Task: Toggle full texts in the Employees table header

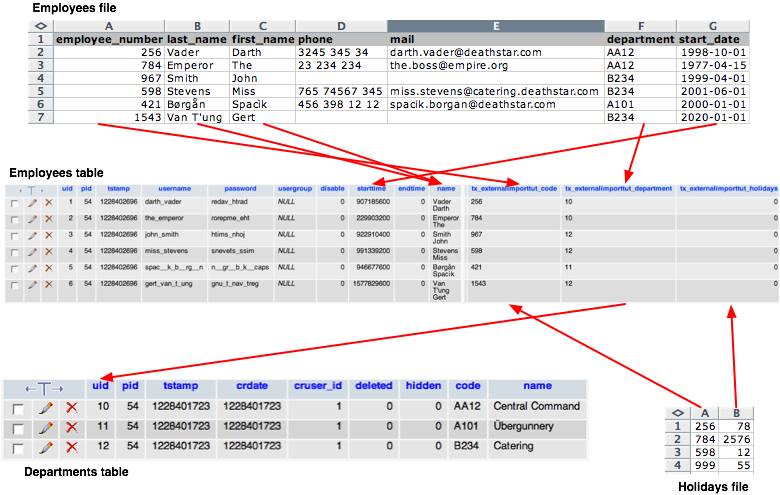Action: [x=33, y=188]
